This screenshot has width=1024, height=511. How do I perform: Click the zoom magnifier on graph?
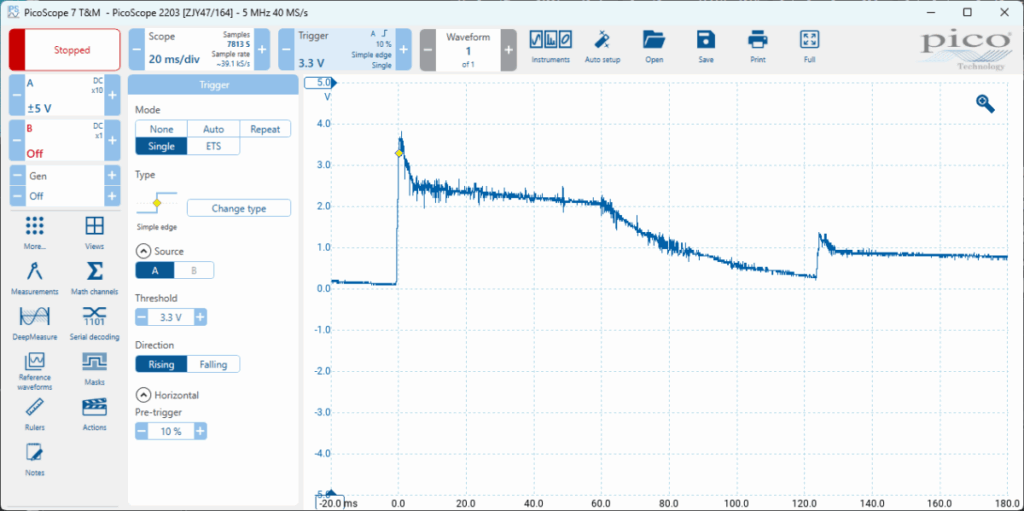point(985,103)
